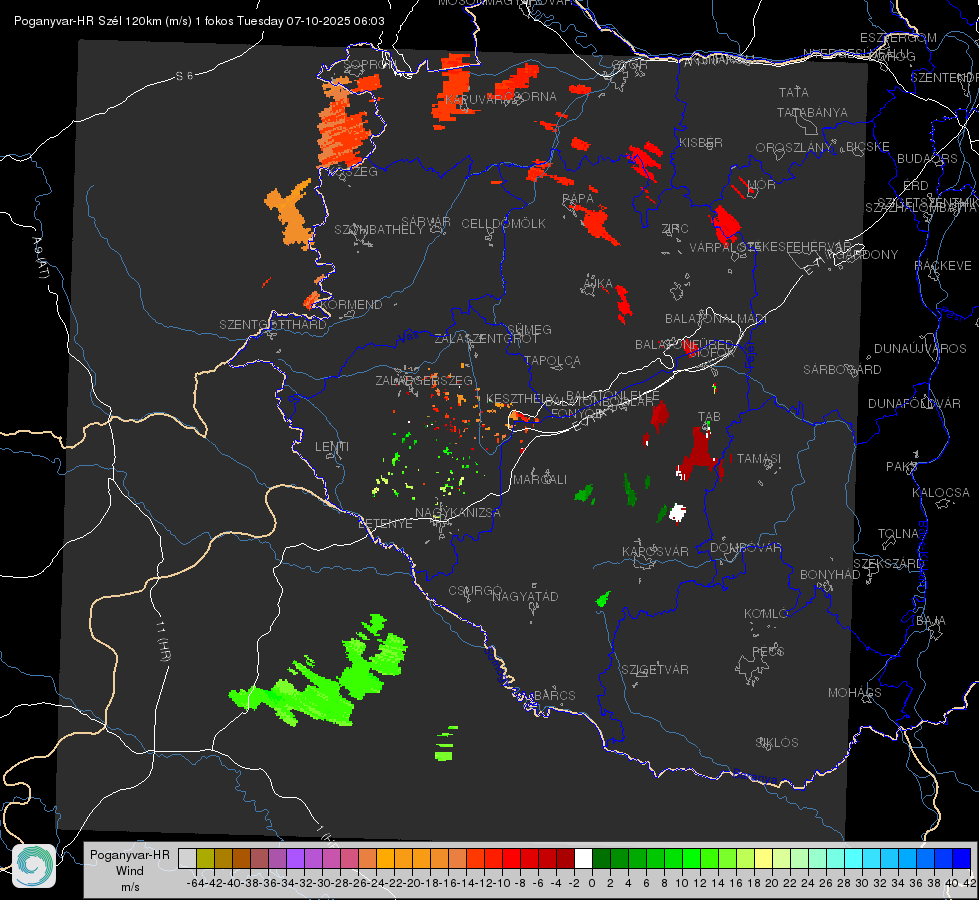
Task: Click the PECS city label
Action: point(767,651)
